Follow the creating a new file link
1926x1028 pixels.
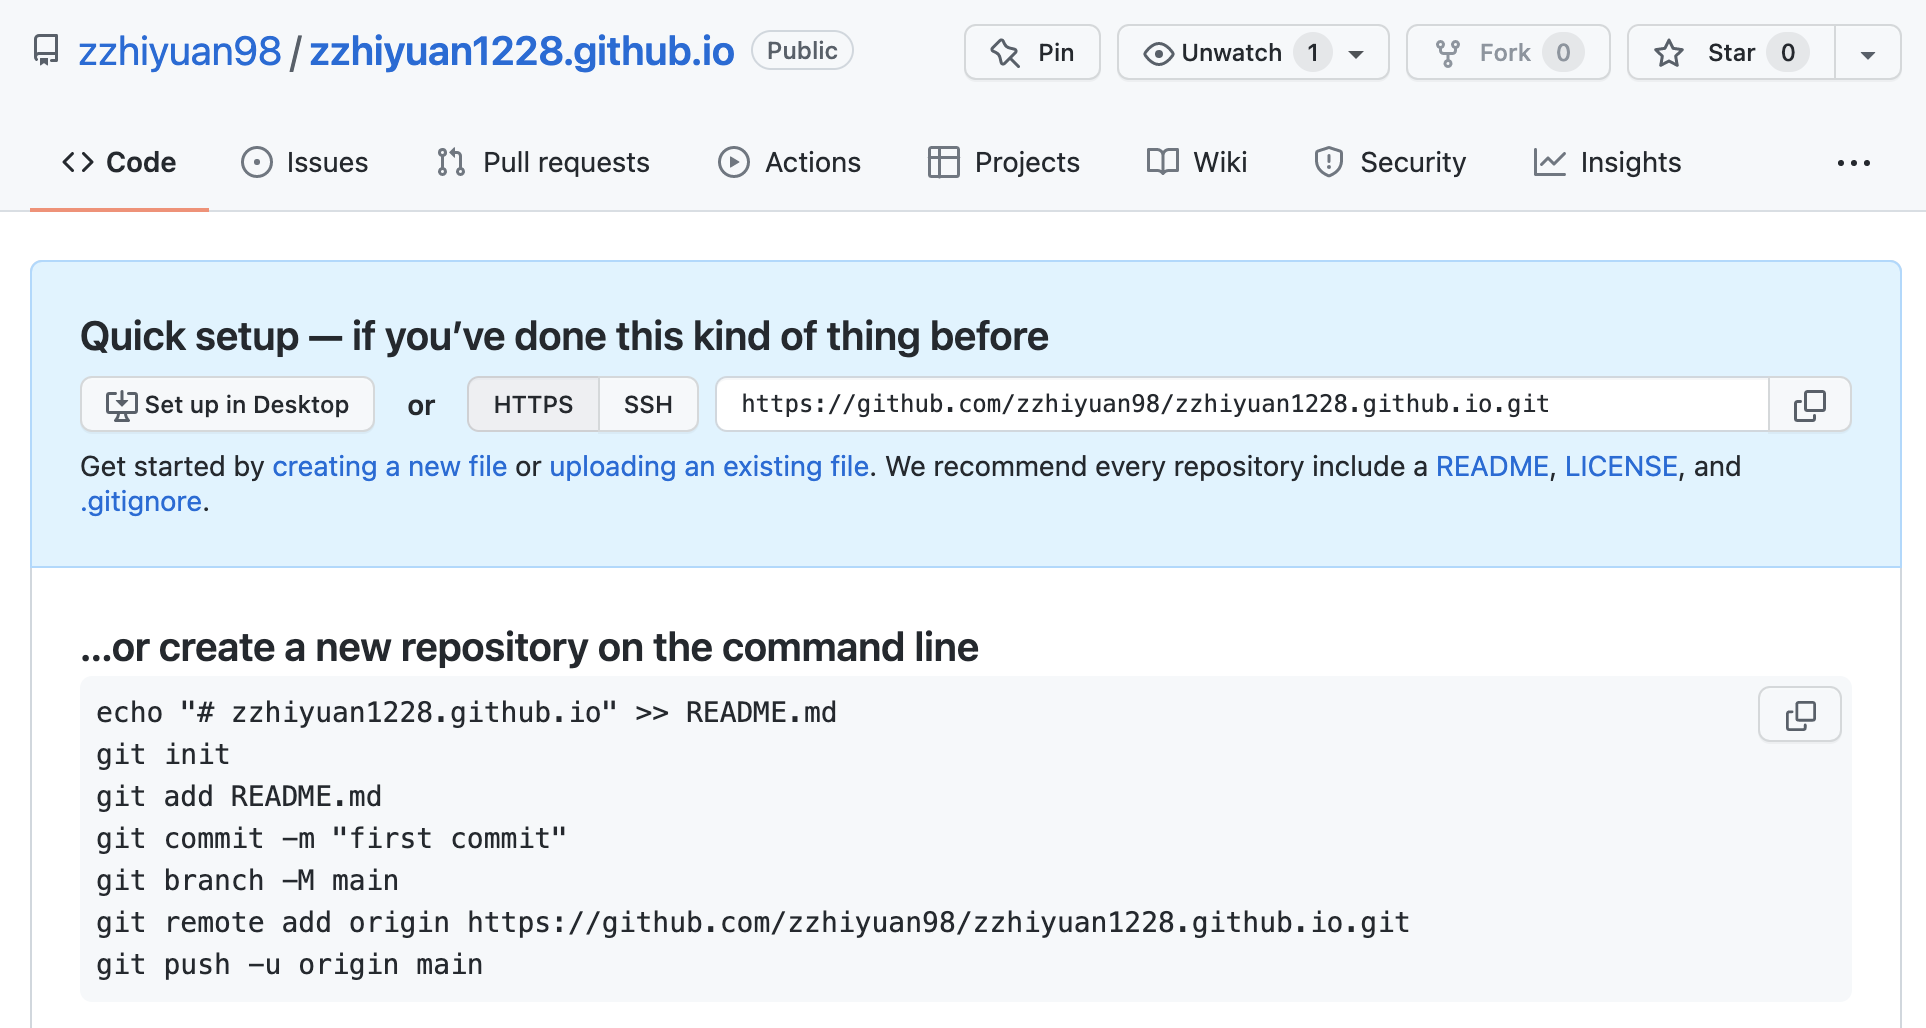coord(390,466)
